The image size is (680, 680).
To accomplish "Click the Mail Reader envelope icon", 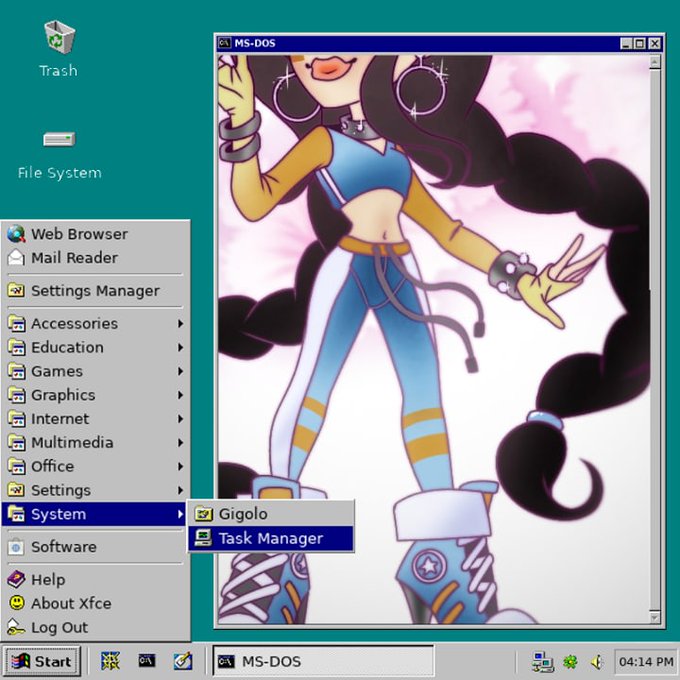I will point(16,258).
